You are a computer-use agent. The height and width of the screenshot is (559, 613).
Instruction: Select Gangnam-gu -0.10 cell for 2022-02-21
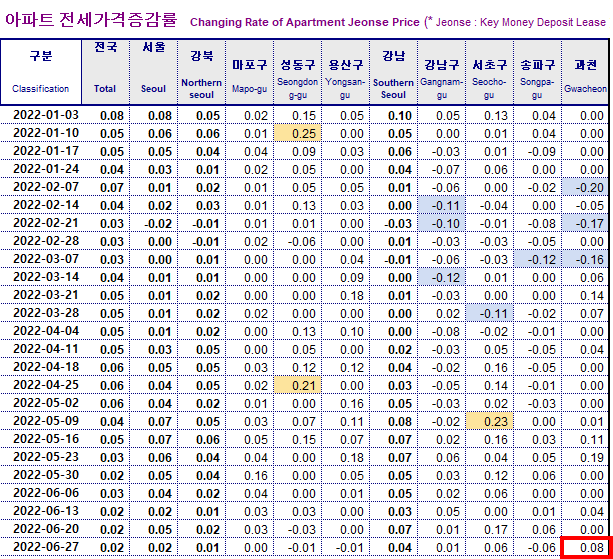click(x=441, y=223)
